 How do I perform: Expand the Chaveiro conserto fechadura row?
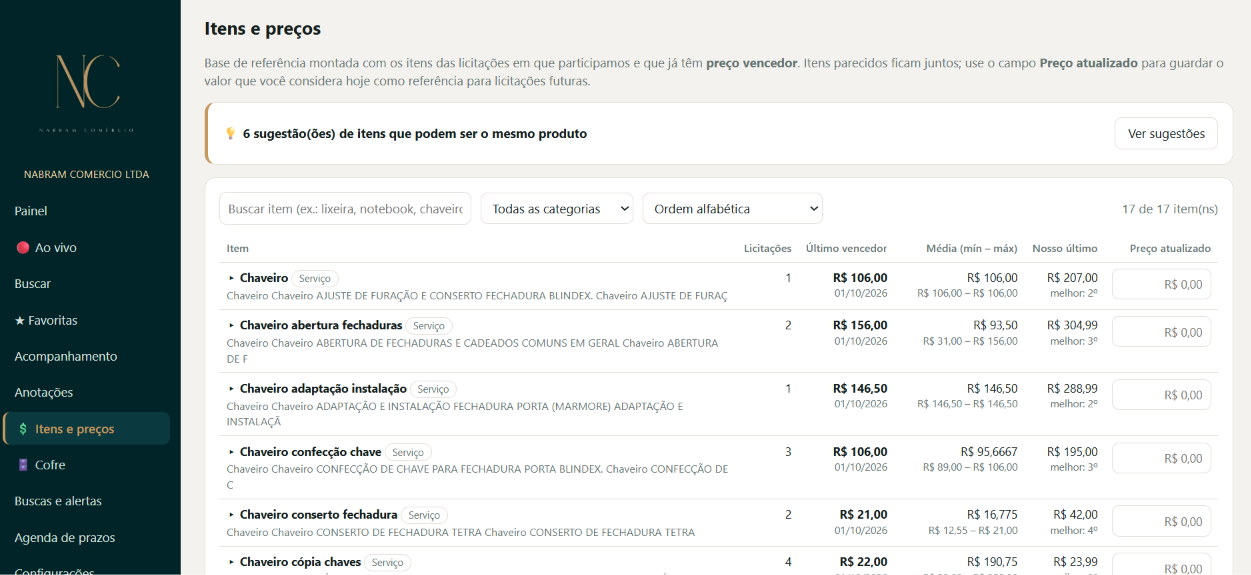point(231,515)
